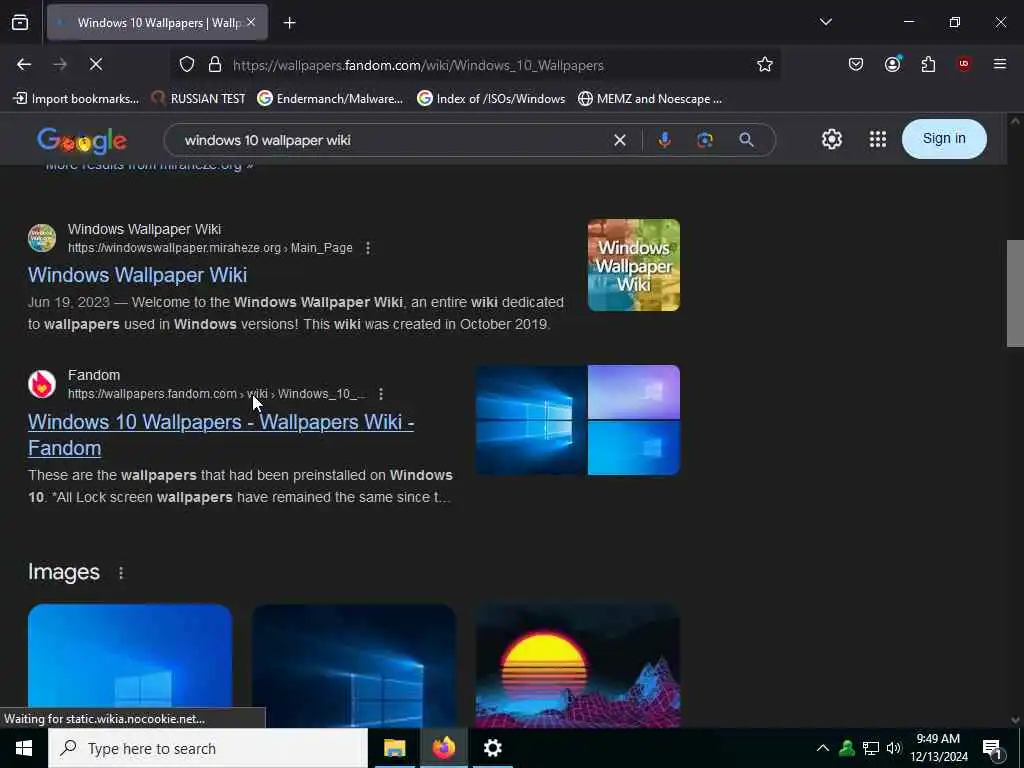
Task: Open Index of /ISOs/Windows bookmark
Action: click(x=491, y=99)
